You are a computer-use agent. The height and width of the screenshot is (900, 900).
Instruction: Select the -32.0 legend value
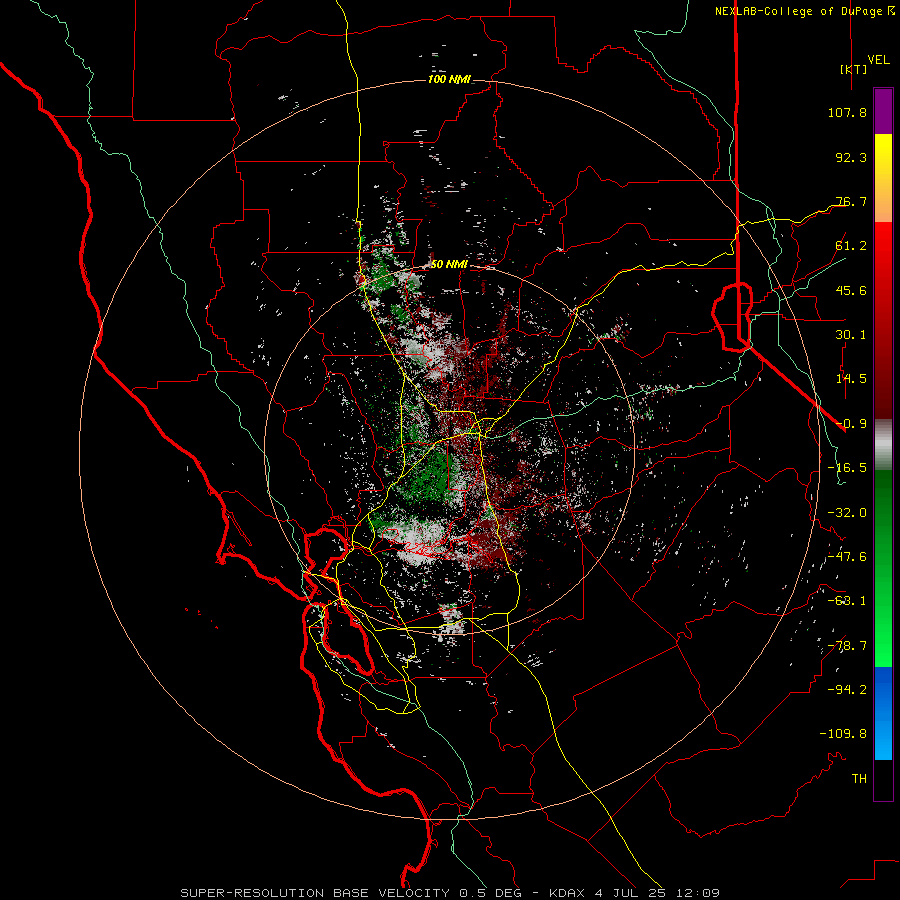847,513
